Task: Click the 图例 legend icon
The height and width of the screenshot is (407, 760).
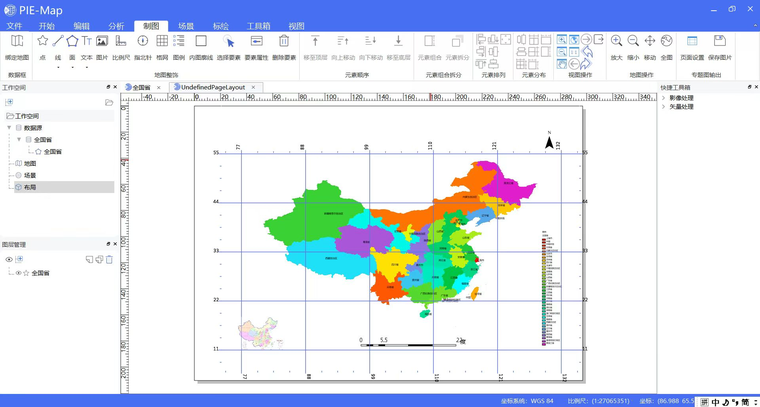Action: pyautogui.click(x=179, y=47)
